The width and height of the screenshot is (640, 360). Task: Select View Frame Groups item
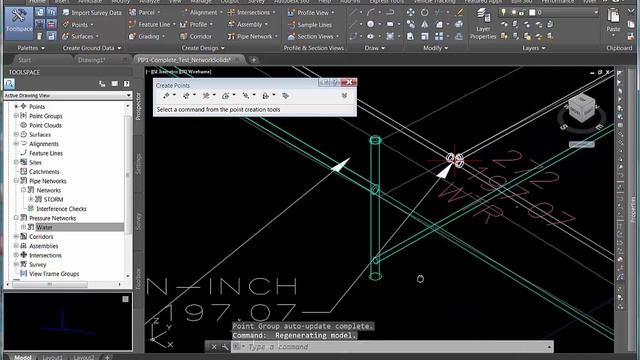click(54, 274)
